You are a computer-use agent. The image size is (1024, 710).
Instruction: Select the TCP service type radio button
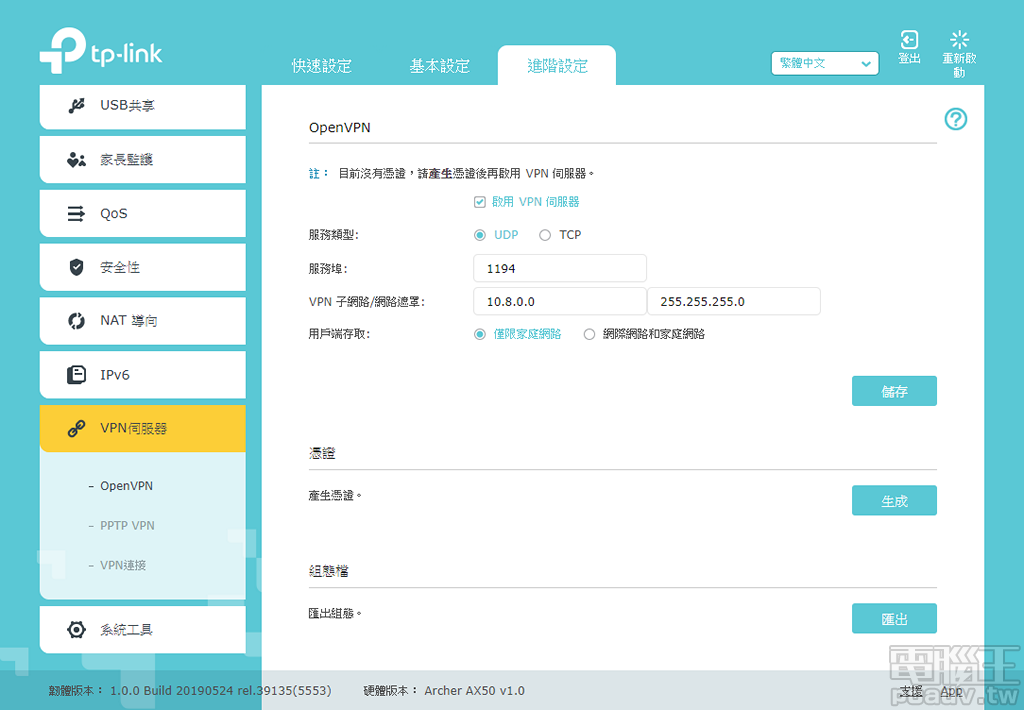543,234
